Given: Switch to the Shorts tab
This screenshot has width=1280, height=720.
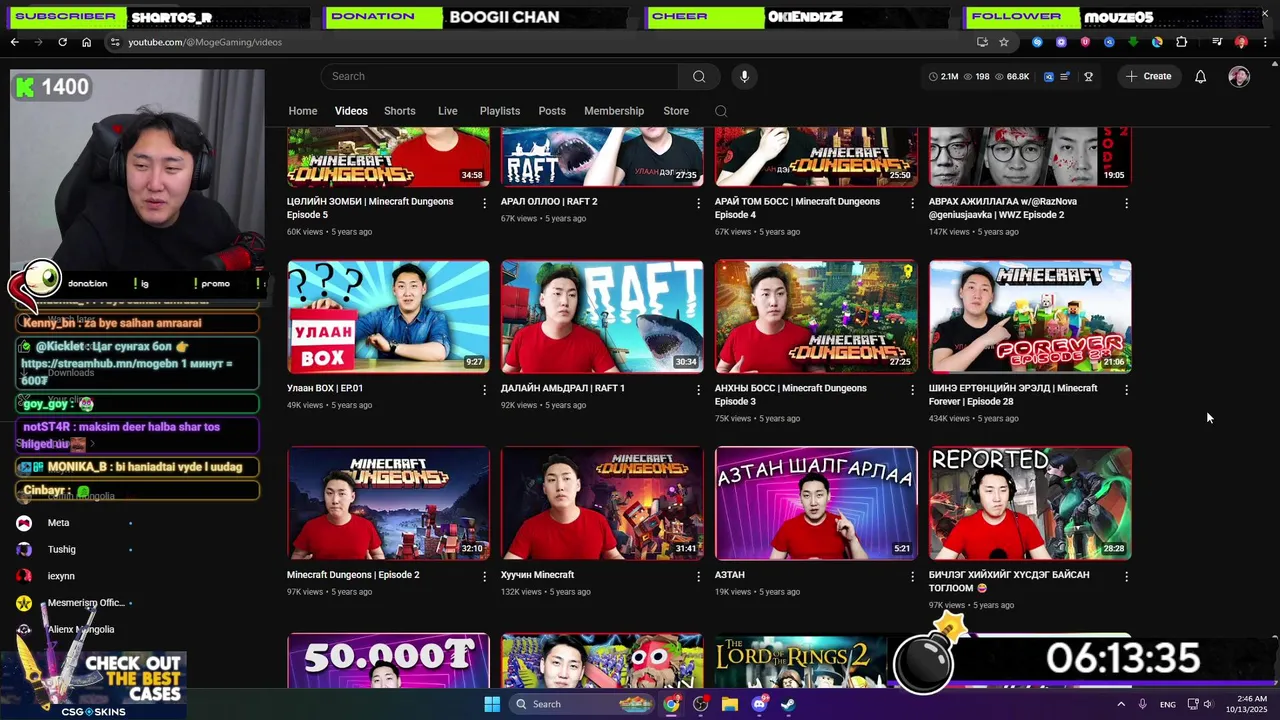Looking at the screenshot, I should point(400,111).
